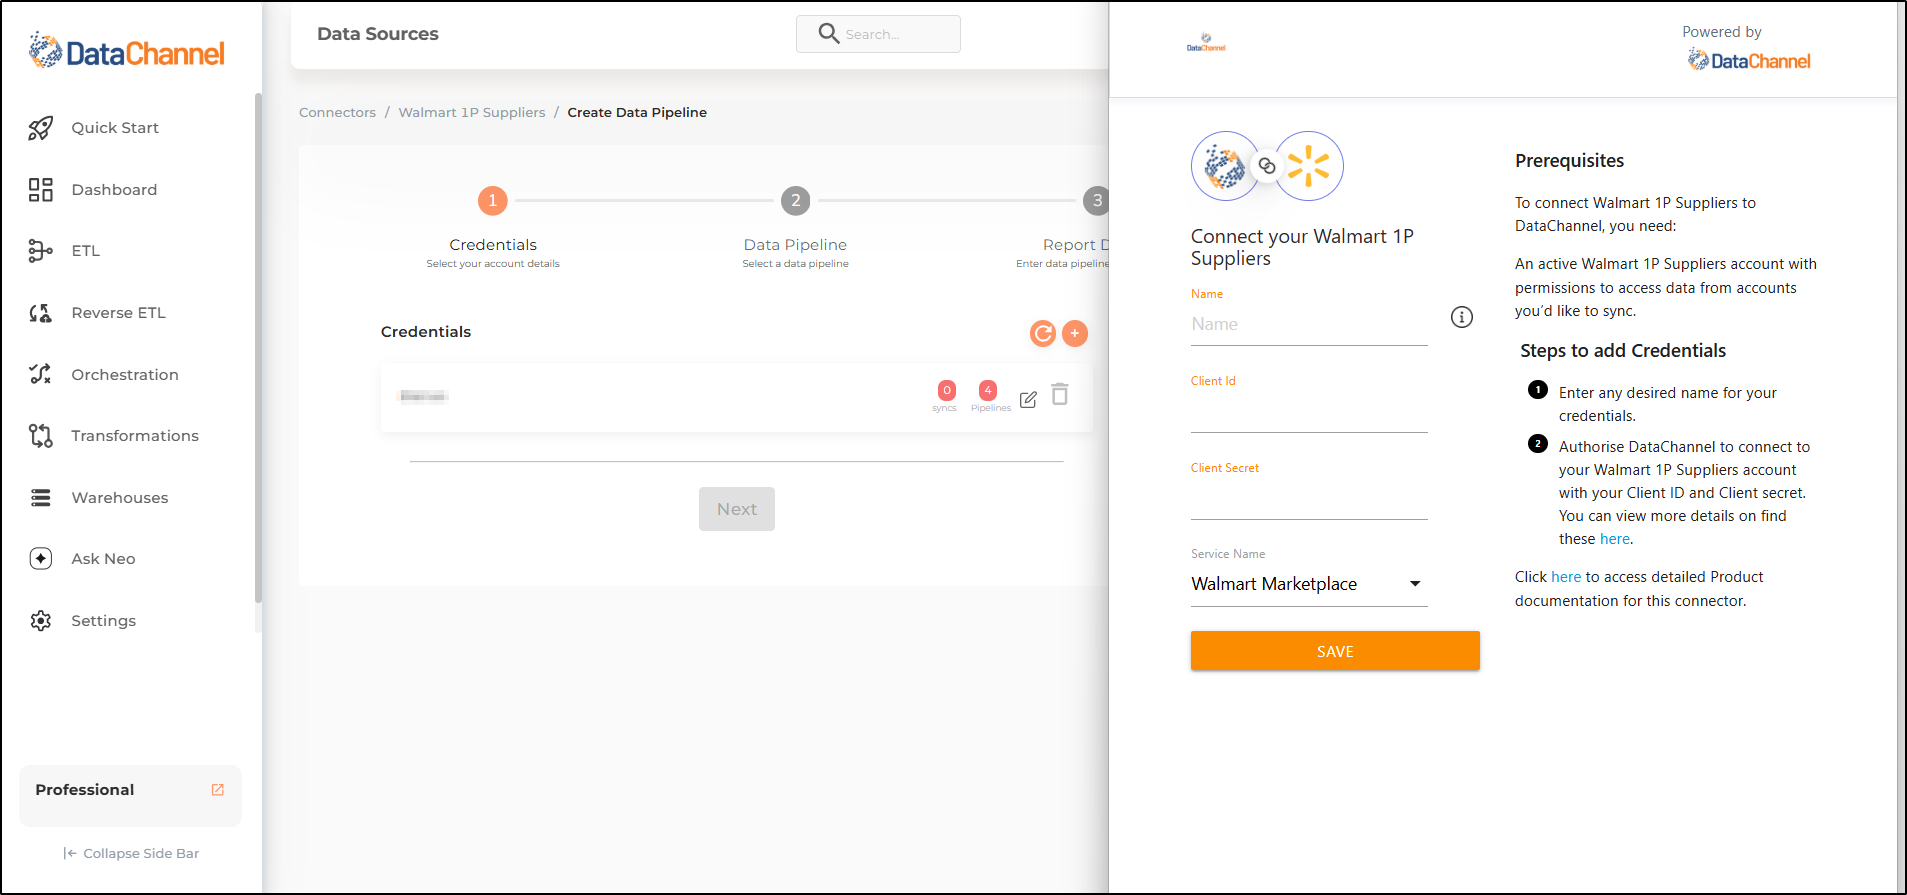The width and height of the screenshot is (1907, 895).
Task: Select step 1 Credentials circle
Action: (493, 201)
